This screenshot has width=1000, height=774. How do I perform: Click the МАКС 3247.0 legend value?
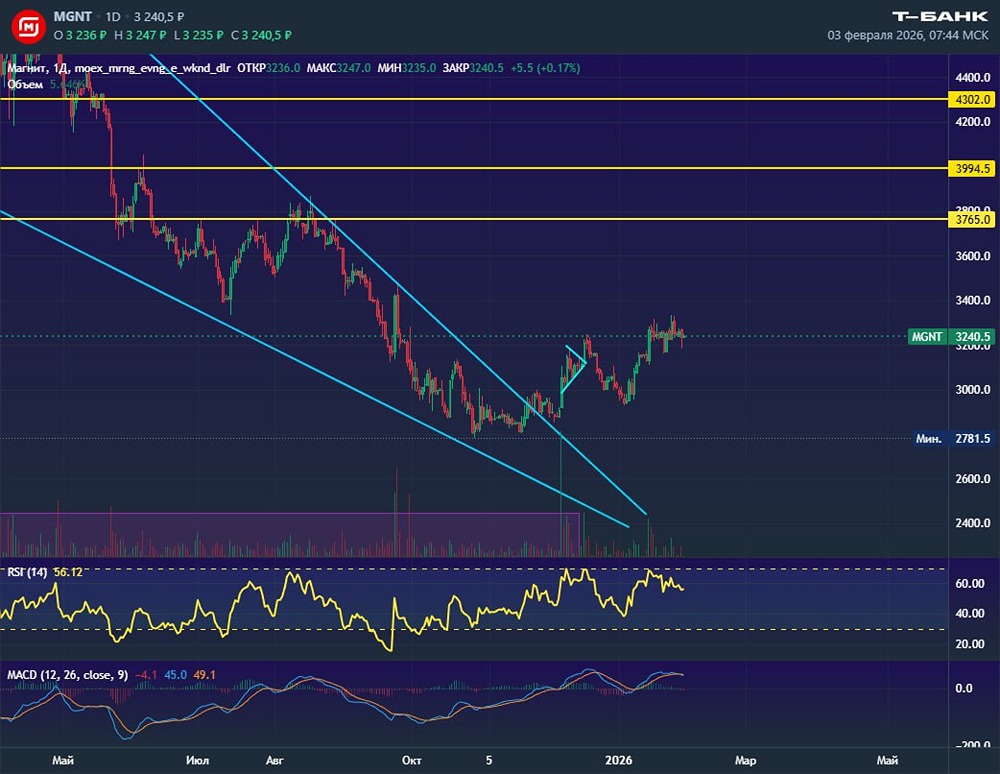point(339,68)
